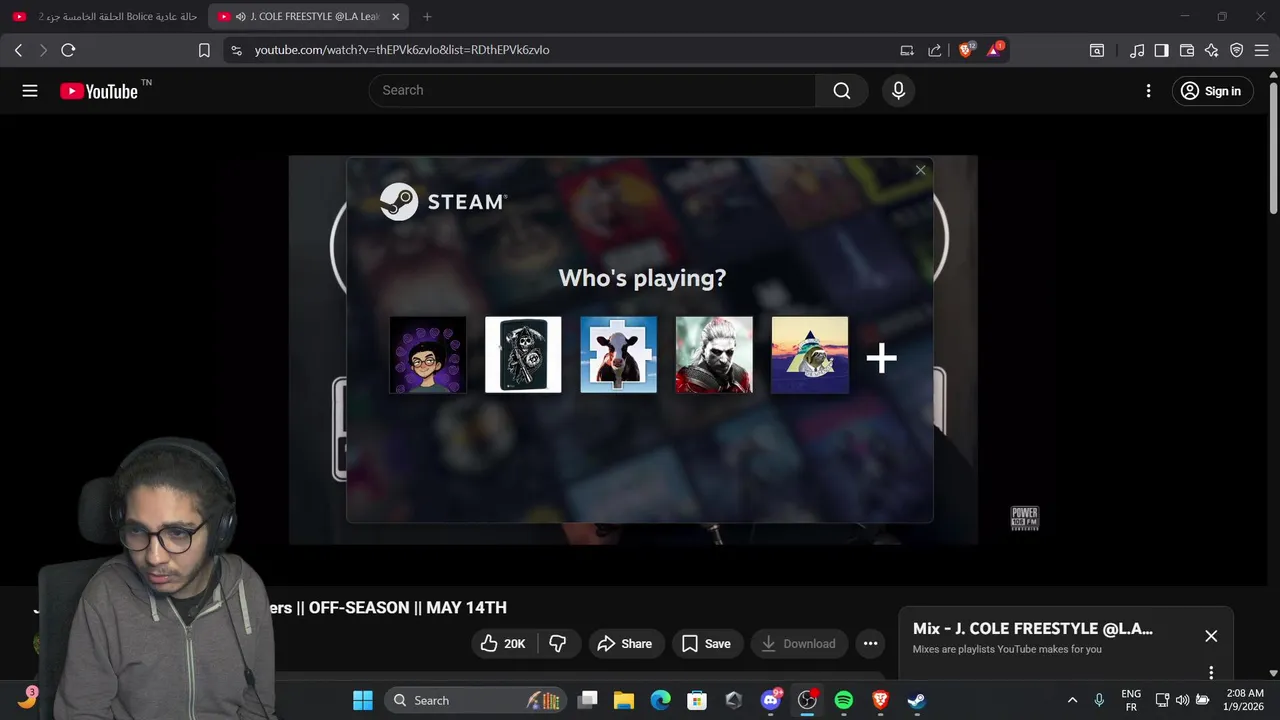Click the Download button
Screen dimensions: 1280x720
click(798, 644)
